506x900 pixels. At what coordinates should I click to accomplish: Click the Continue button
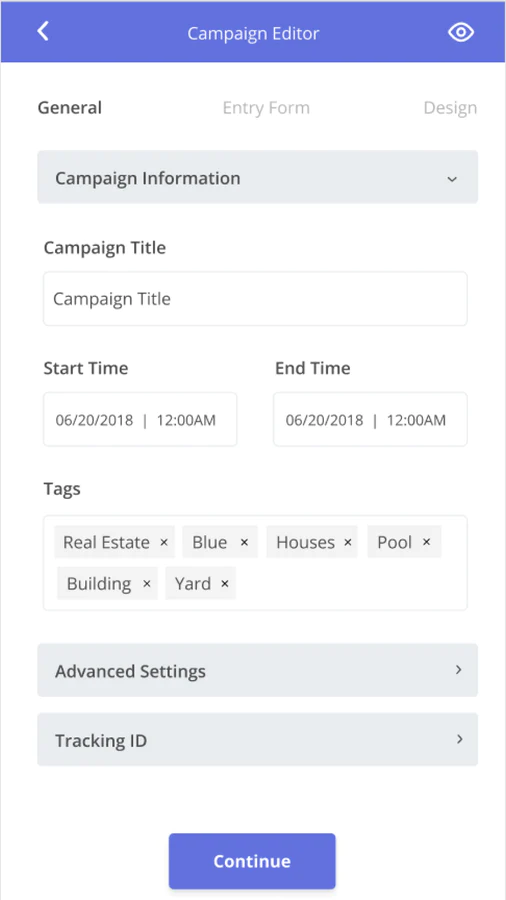[252, 861]
